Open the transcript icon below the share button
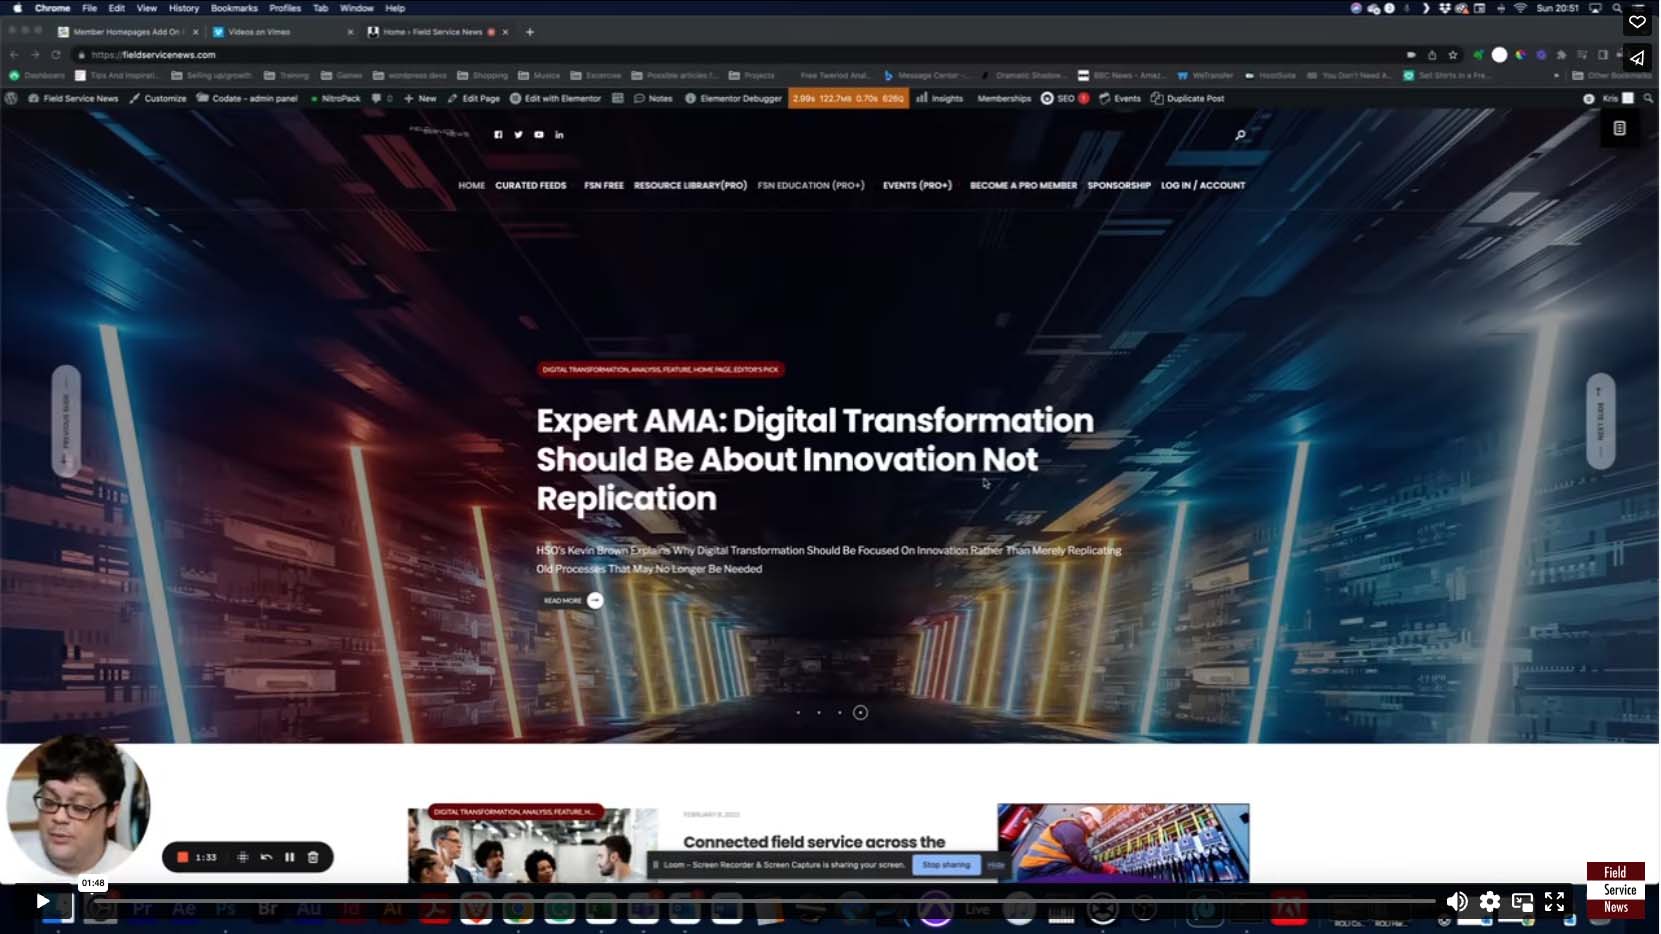 tap(1619, 128)
